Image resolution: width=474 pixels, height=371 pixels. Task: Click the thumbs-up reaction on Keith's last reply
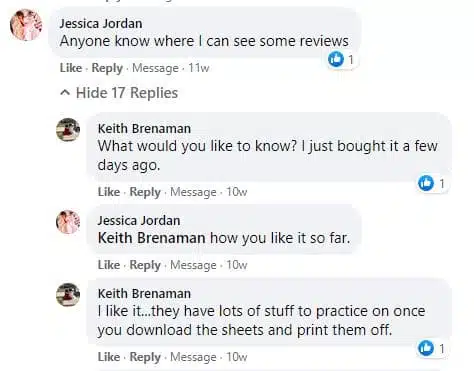coord(426,348)
